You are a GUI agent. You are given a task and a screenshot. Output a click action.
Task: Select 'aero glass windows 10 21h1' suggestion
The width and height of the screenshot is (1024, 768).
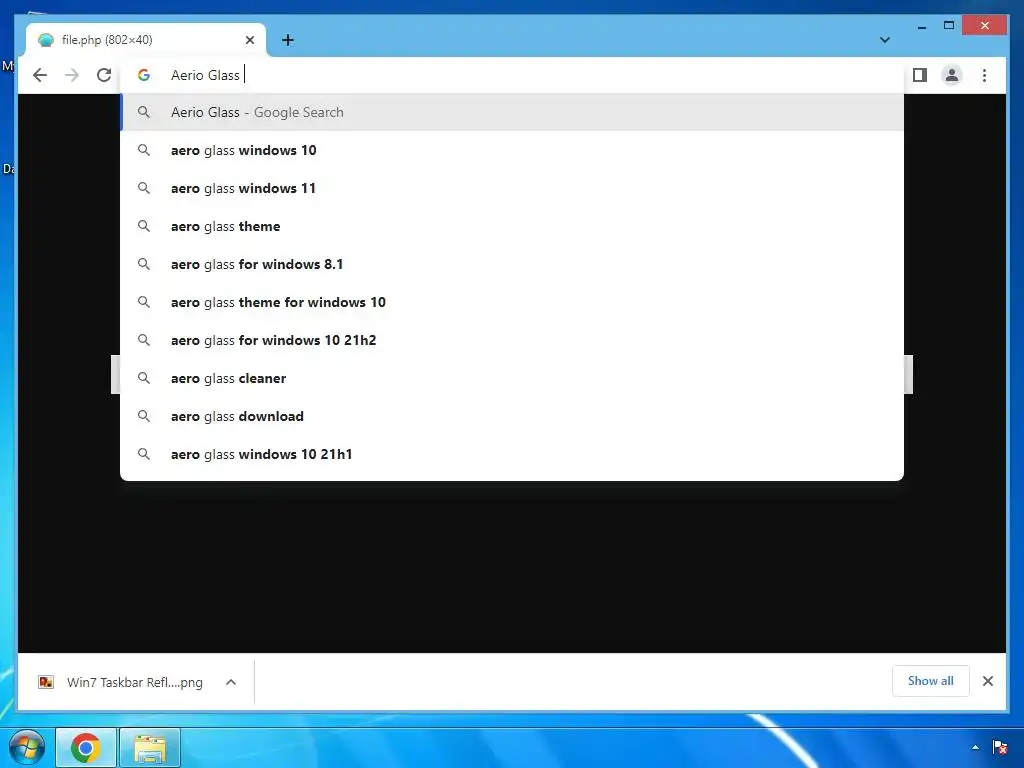coord(512,454)
